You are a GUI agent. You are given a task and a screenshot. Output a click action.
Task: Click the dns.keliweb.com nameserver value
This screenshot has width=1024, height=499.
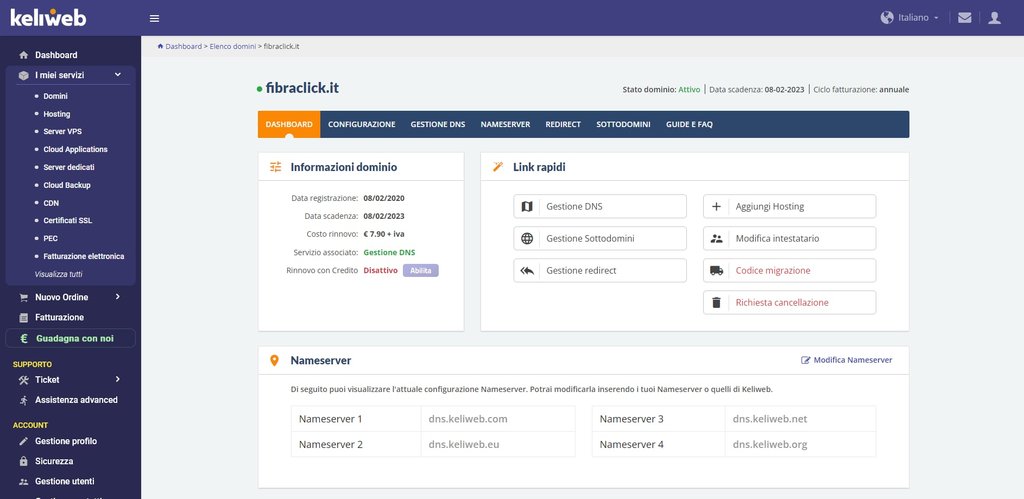point(468,419)
